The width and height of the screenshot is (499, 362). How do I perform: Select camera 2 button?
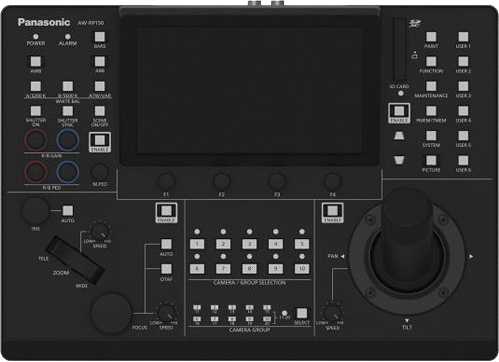pos(223,244)
